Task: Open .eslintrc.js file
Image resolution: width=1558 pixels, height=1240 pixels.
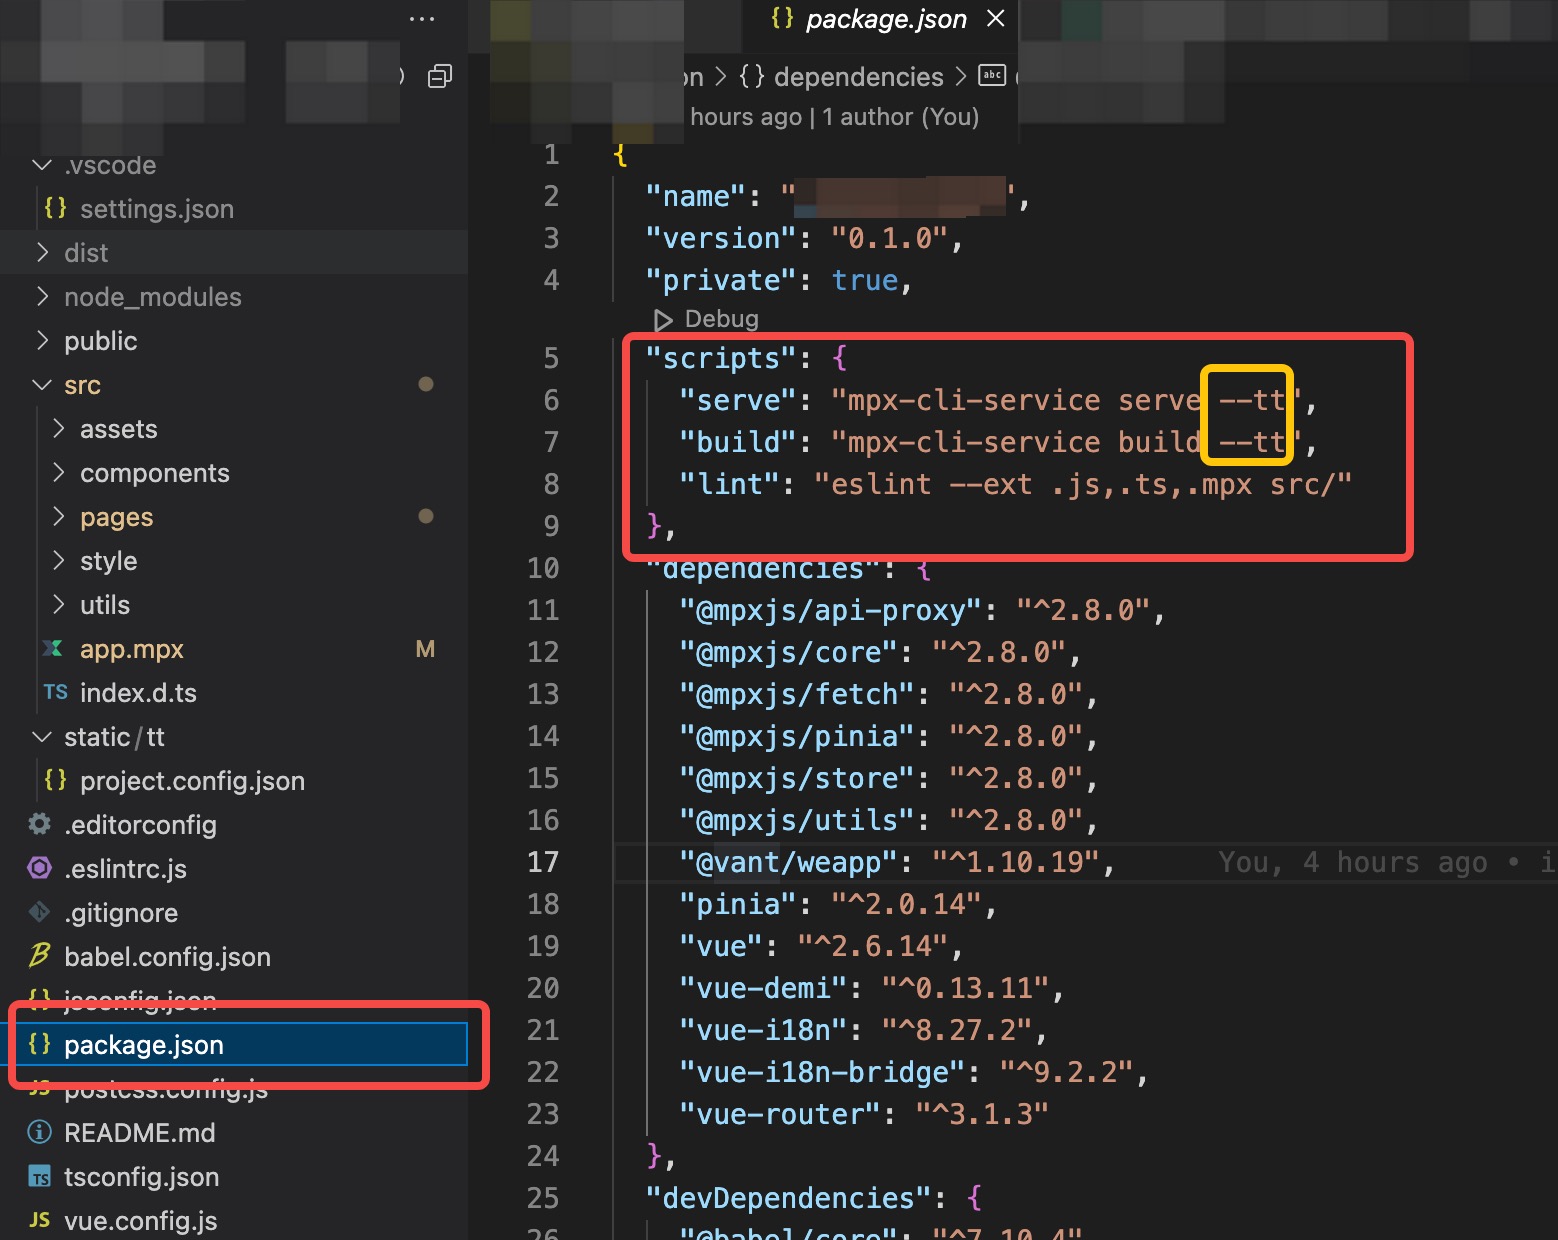Action: [x=125, y=869]
